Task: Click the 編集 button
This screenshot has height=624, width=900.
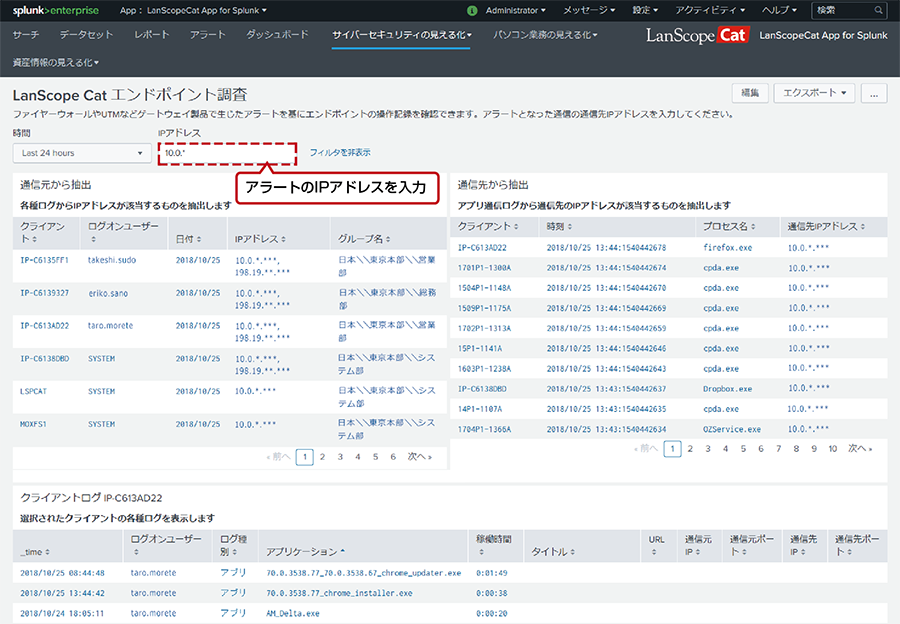Action: (750, 93)
